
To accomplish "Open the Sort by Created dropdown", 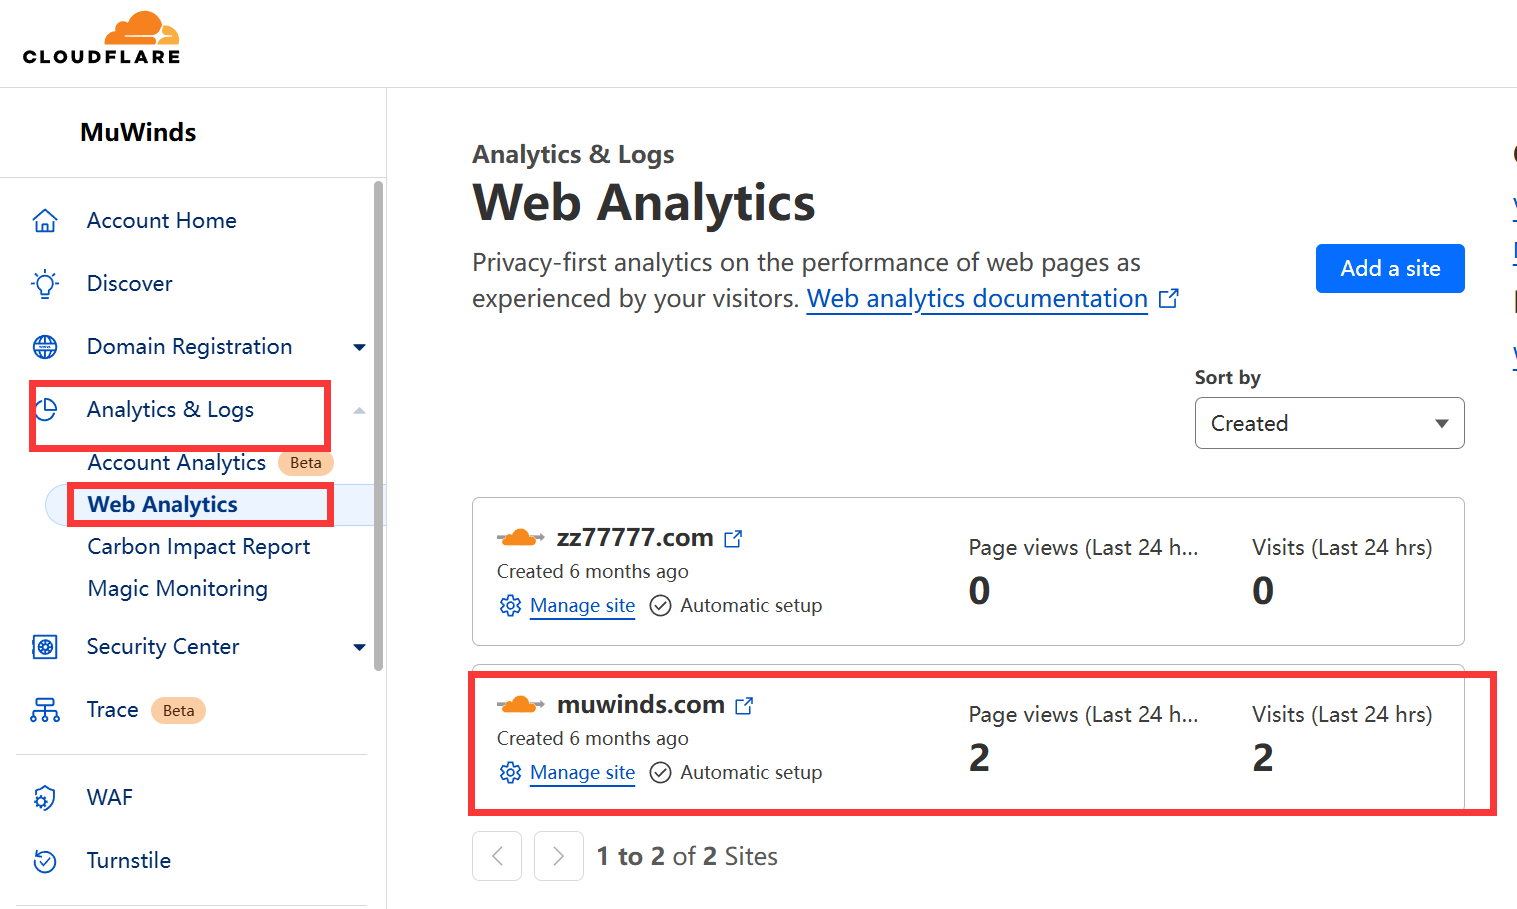I will pyautogui.click(x=1329, y=423).
